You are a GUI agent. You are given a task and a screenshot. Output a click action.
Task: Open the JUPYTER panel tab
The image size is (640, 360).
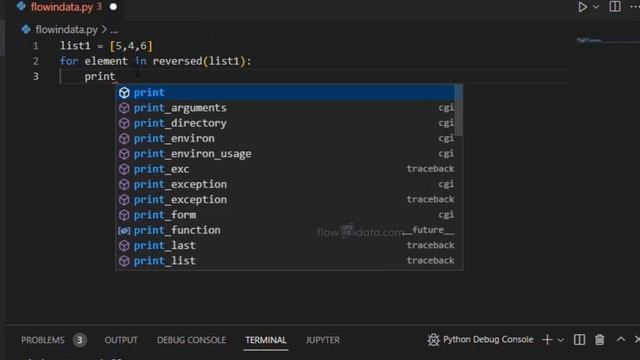point(322,340)
